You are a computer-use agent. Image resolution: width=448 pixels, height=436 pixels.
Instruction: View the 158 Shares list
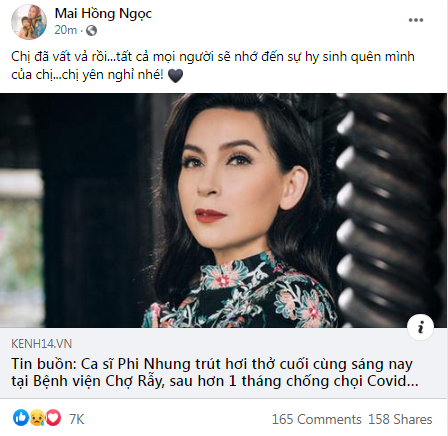click(400, 419)
